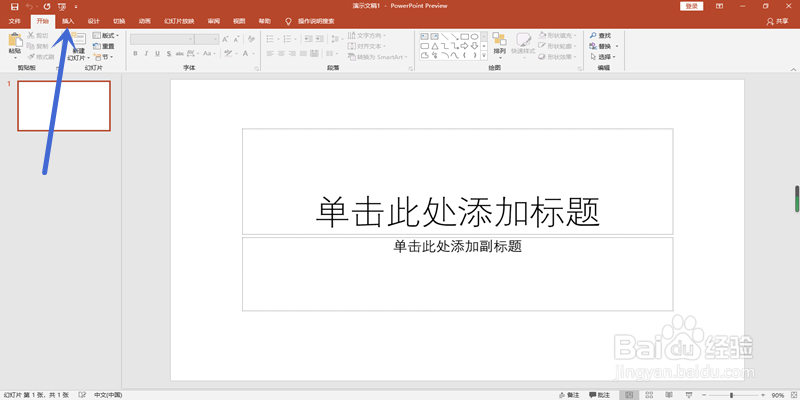The height and width of the screenshot is (400, 800).
Task: Select the oval shape in shapes gallery
Action: point(474,37)
